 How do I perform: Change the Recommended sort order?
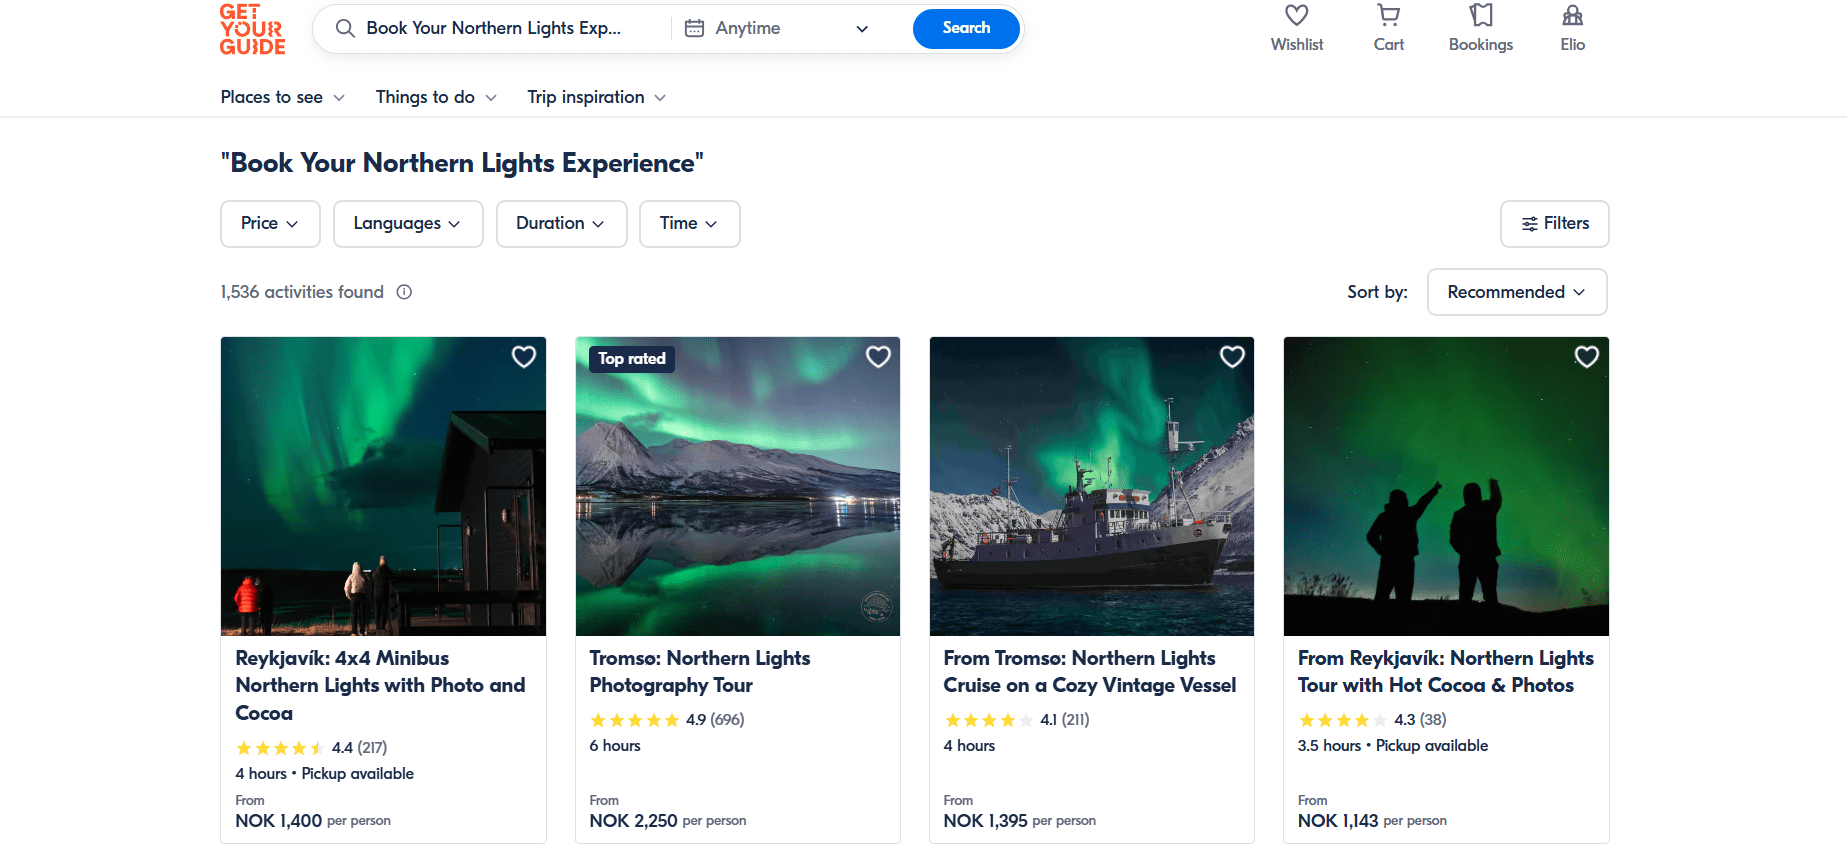click(x=1516, y=292)
